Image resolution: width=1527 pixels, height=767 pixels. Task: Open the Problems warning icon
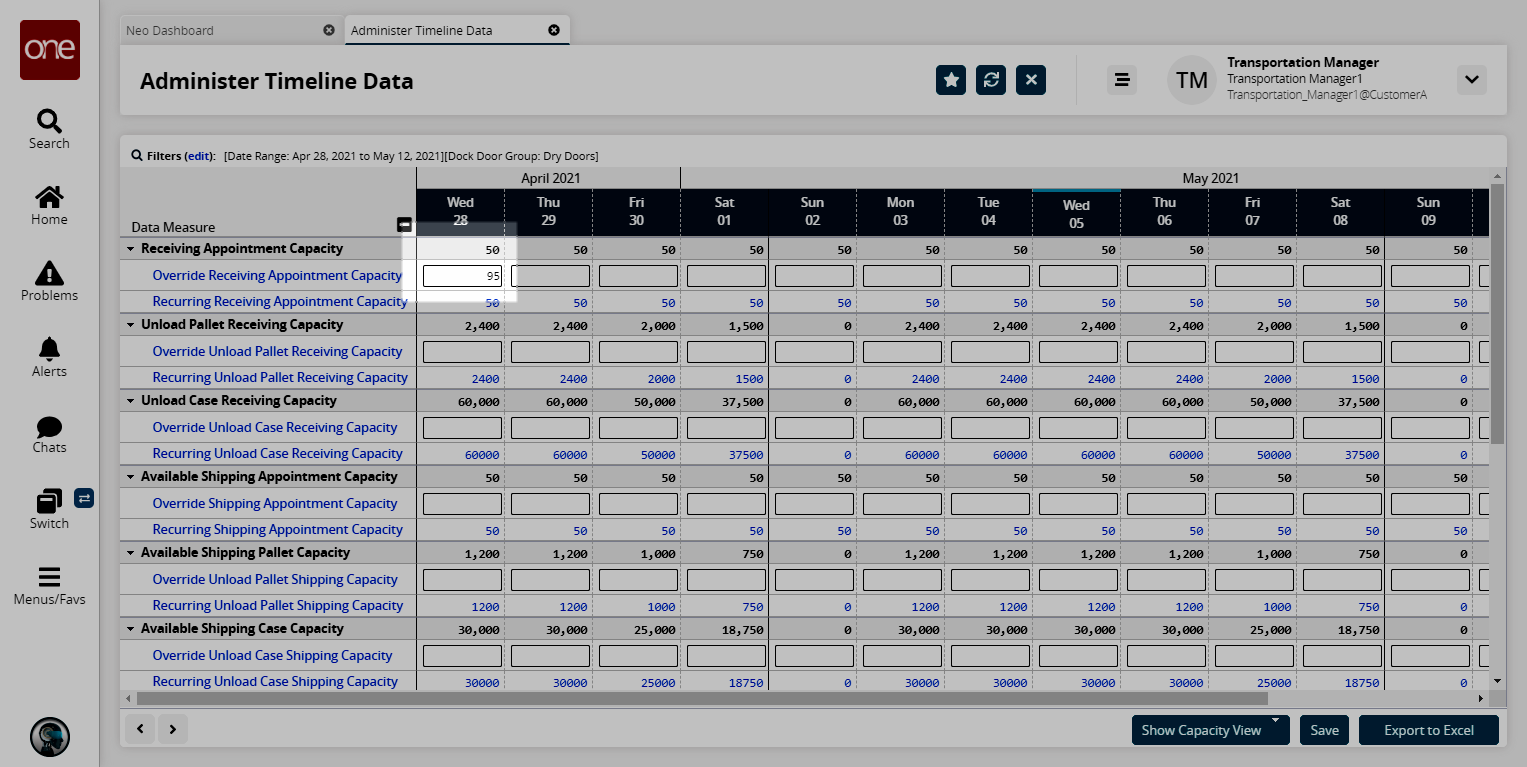click(x=49, y=273)
